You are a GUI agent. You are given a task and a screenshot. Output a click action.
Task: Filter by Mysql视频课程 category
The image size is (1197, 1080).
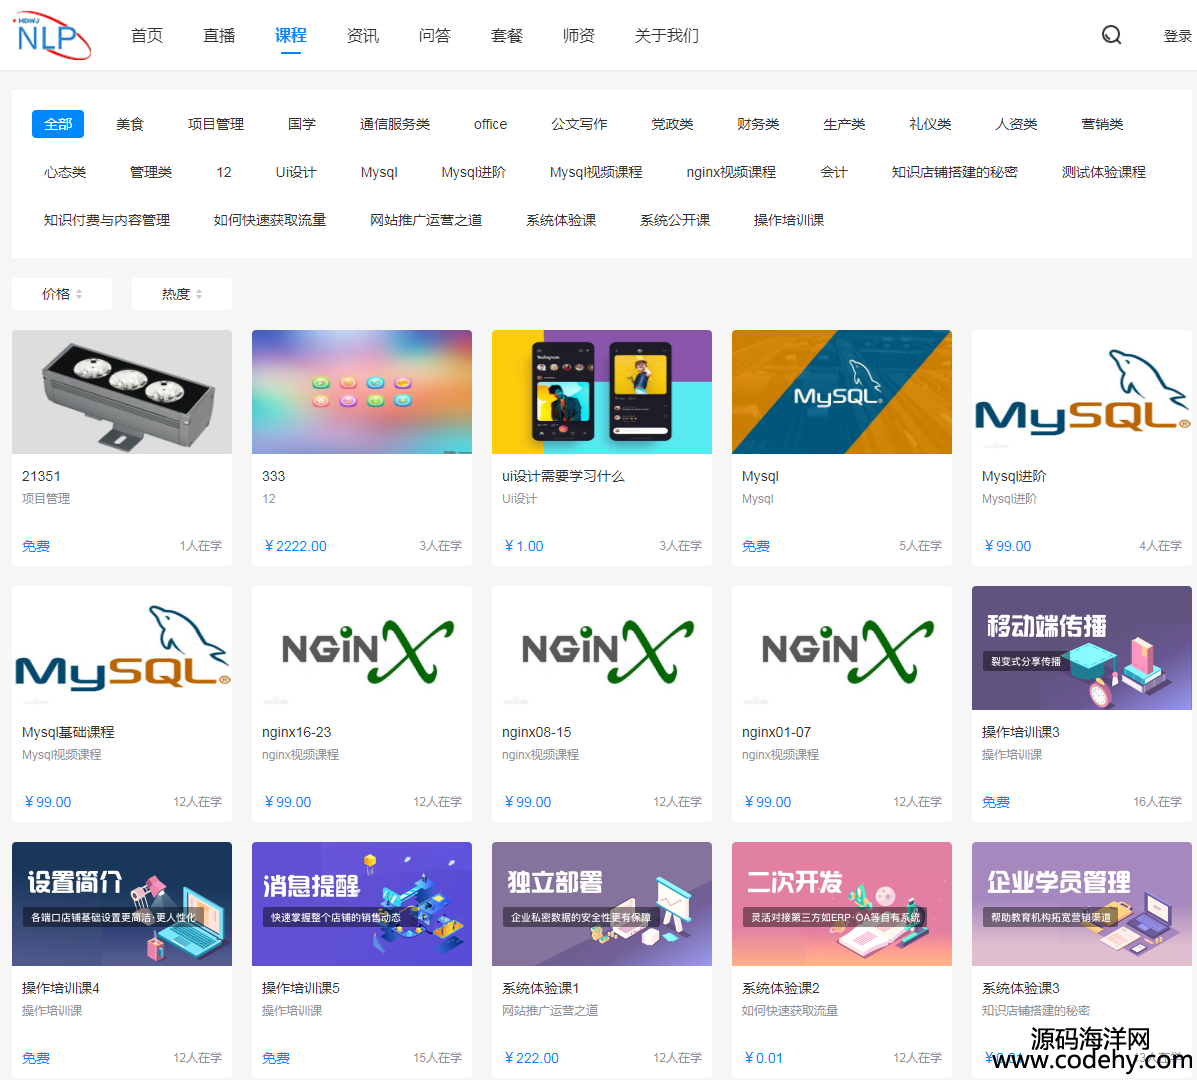(596, 172)
